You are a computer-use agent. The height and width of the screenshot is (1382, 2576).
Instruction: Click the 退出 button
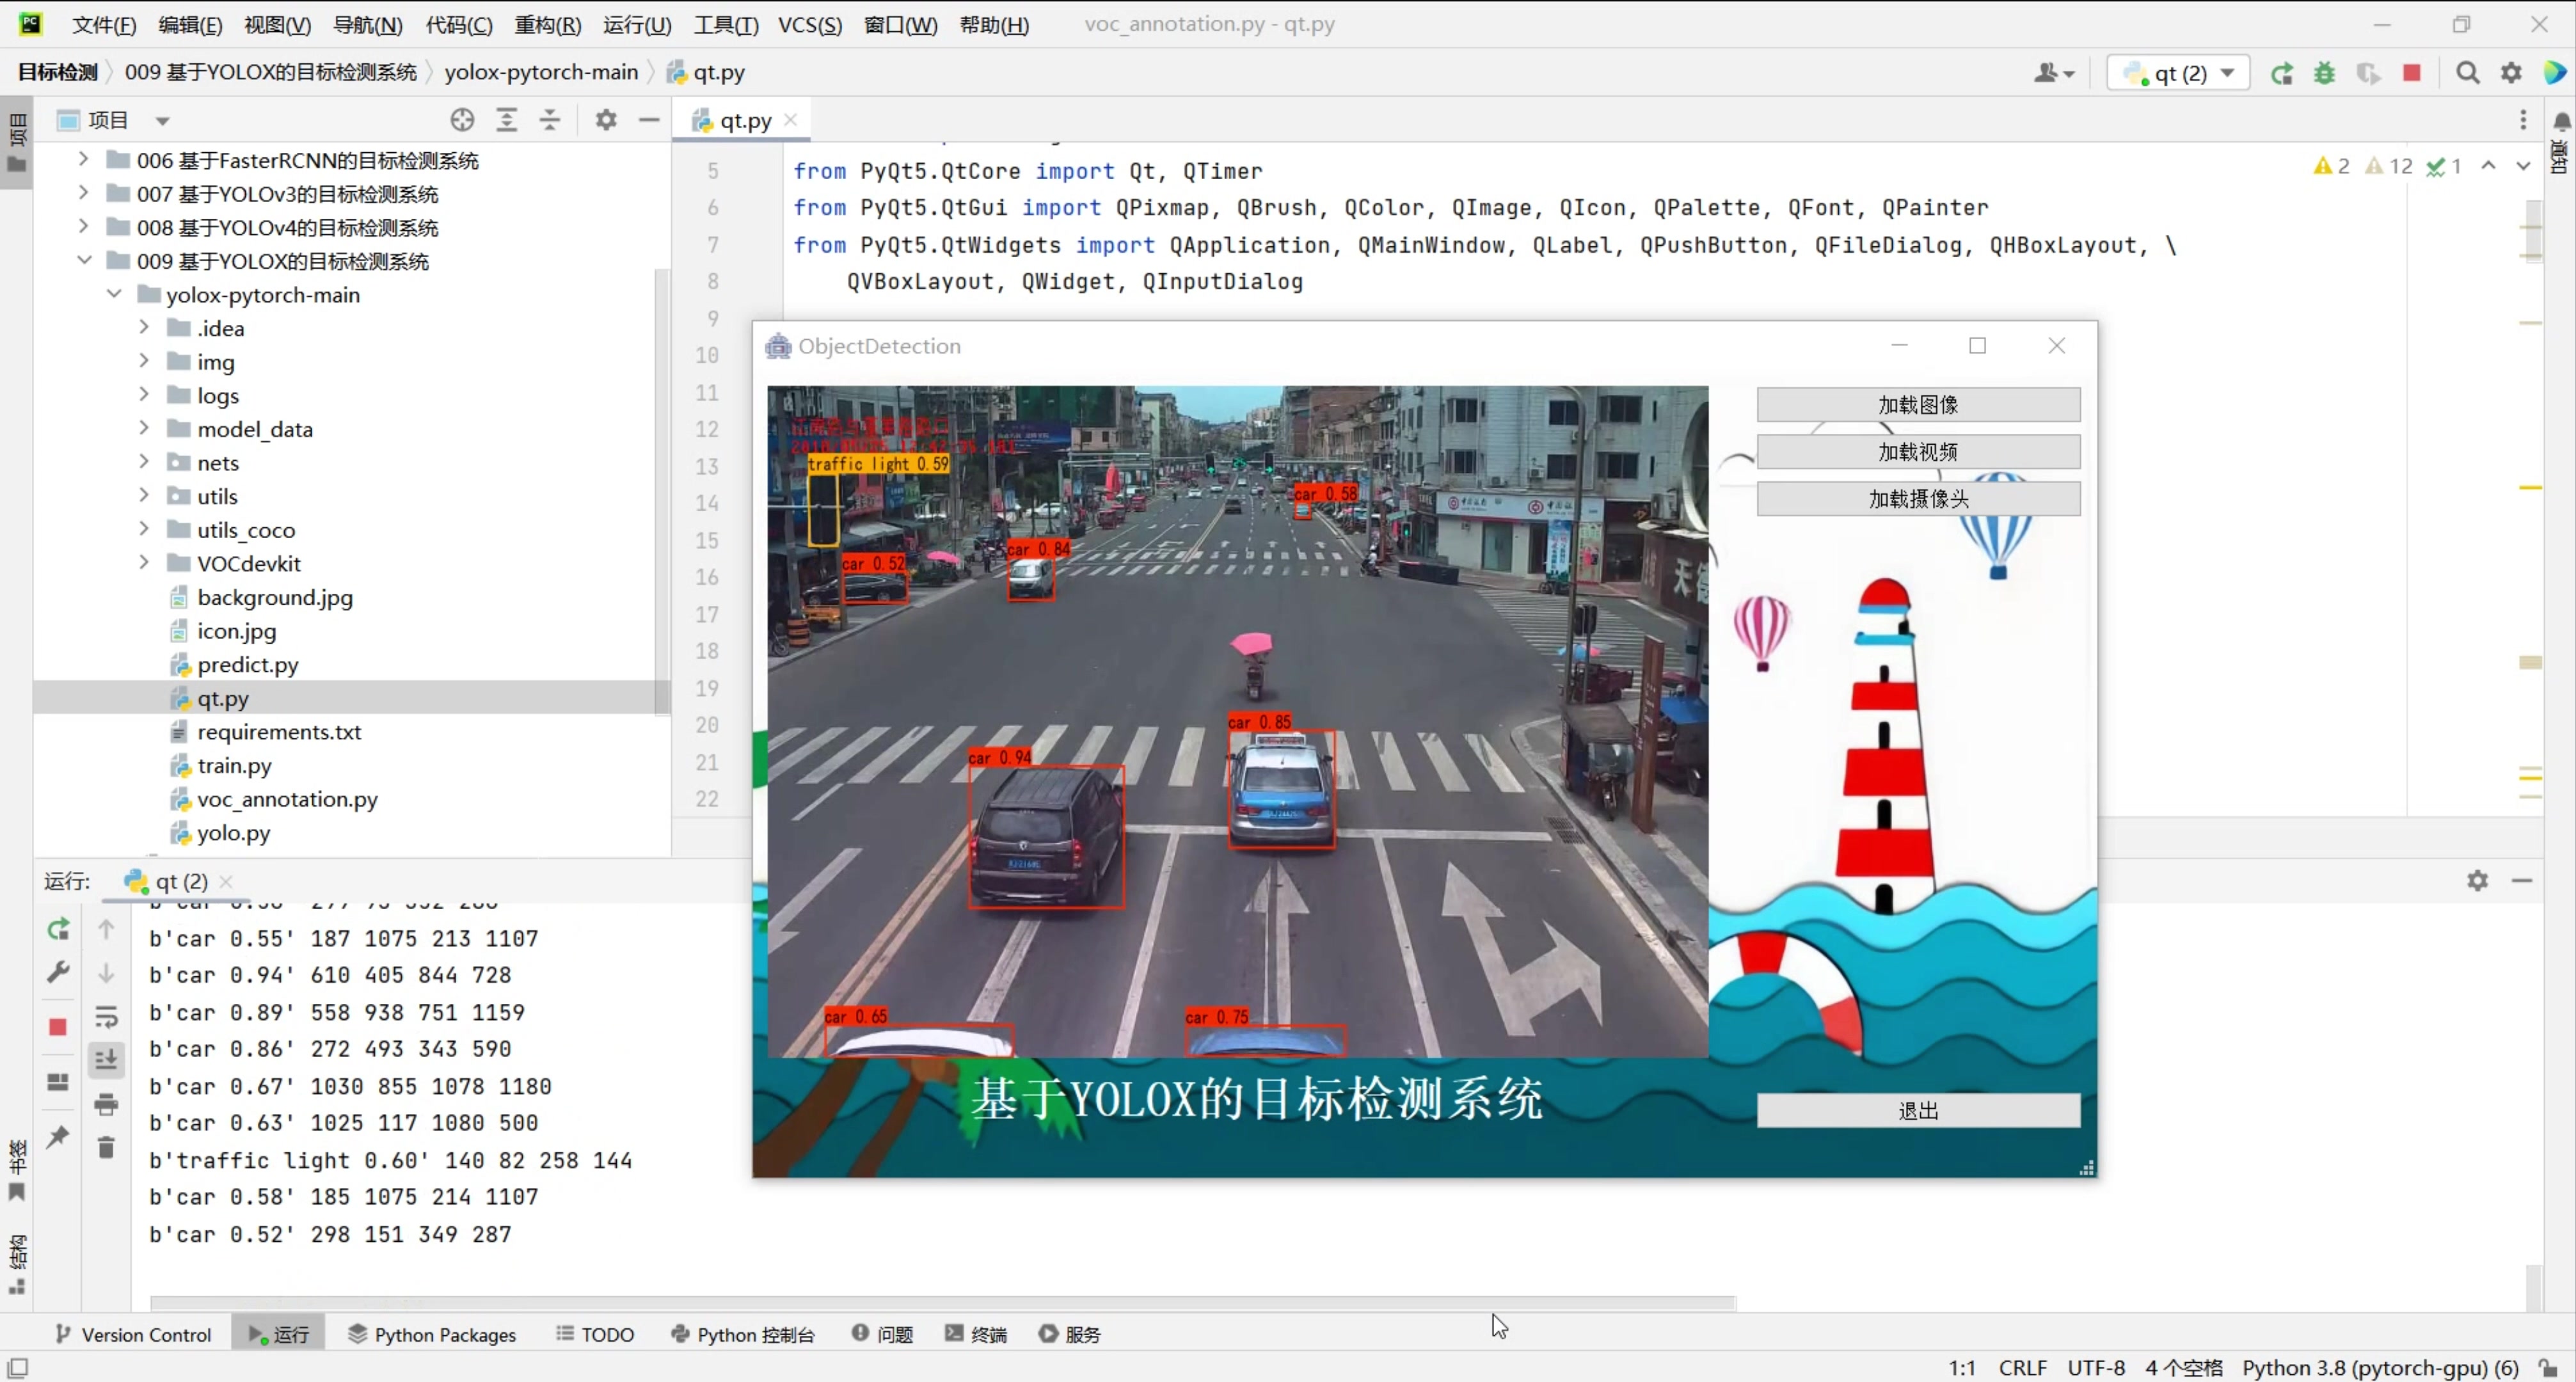pos(1917,1110)
